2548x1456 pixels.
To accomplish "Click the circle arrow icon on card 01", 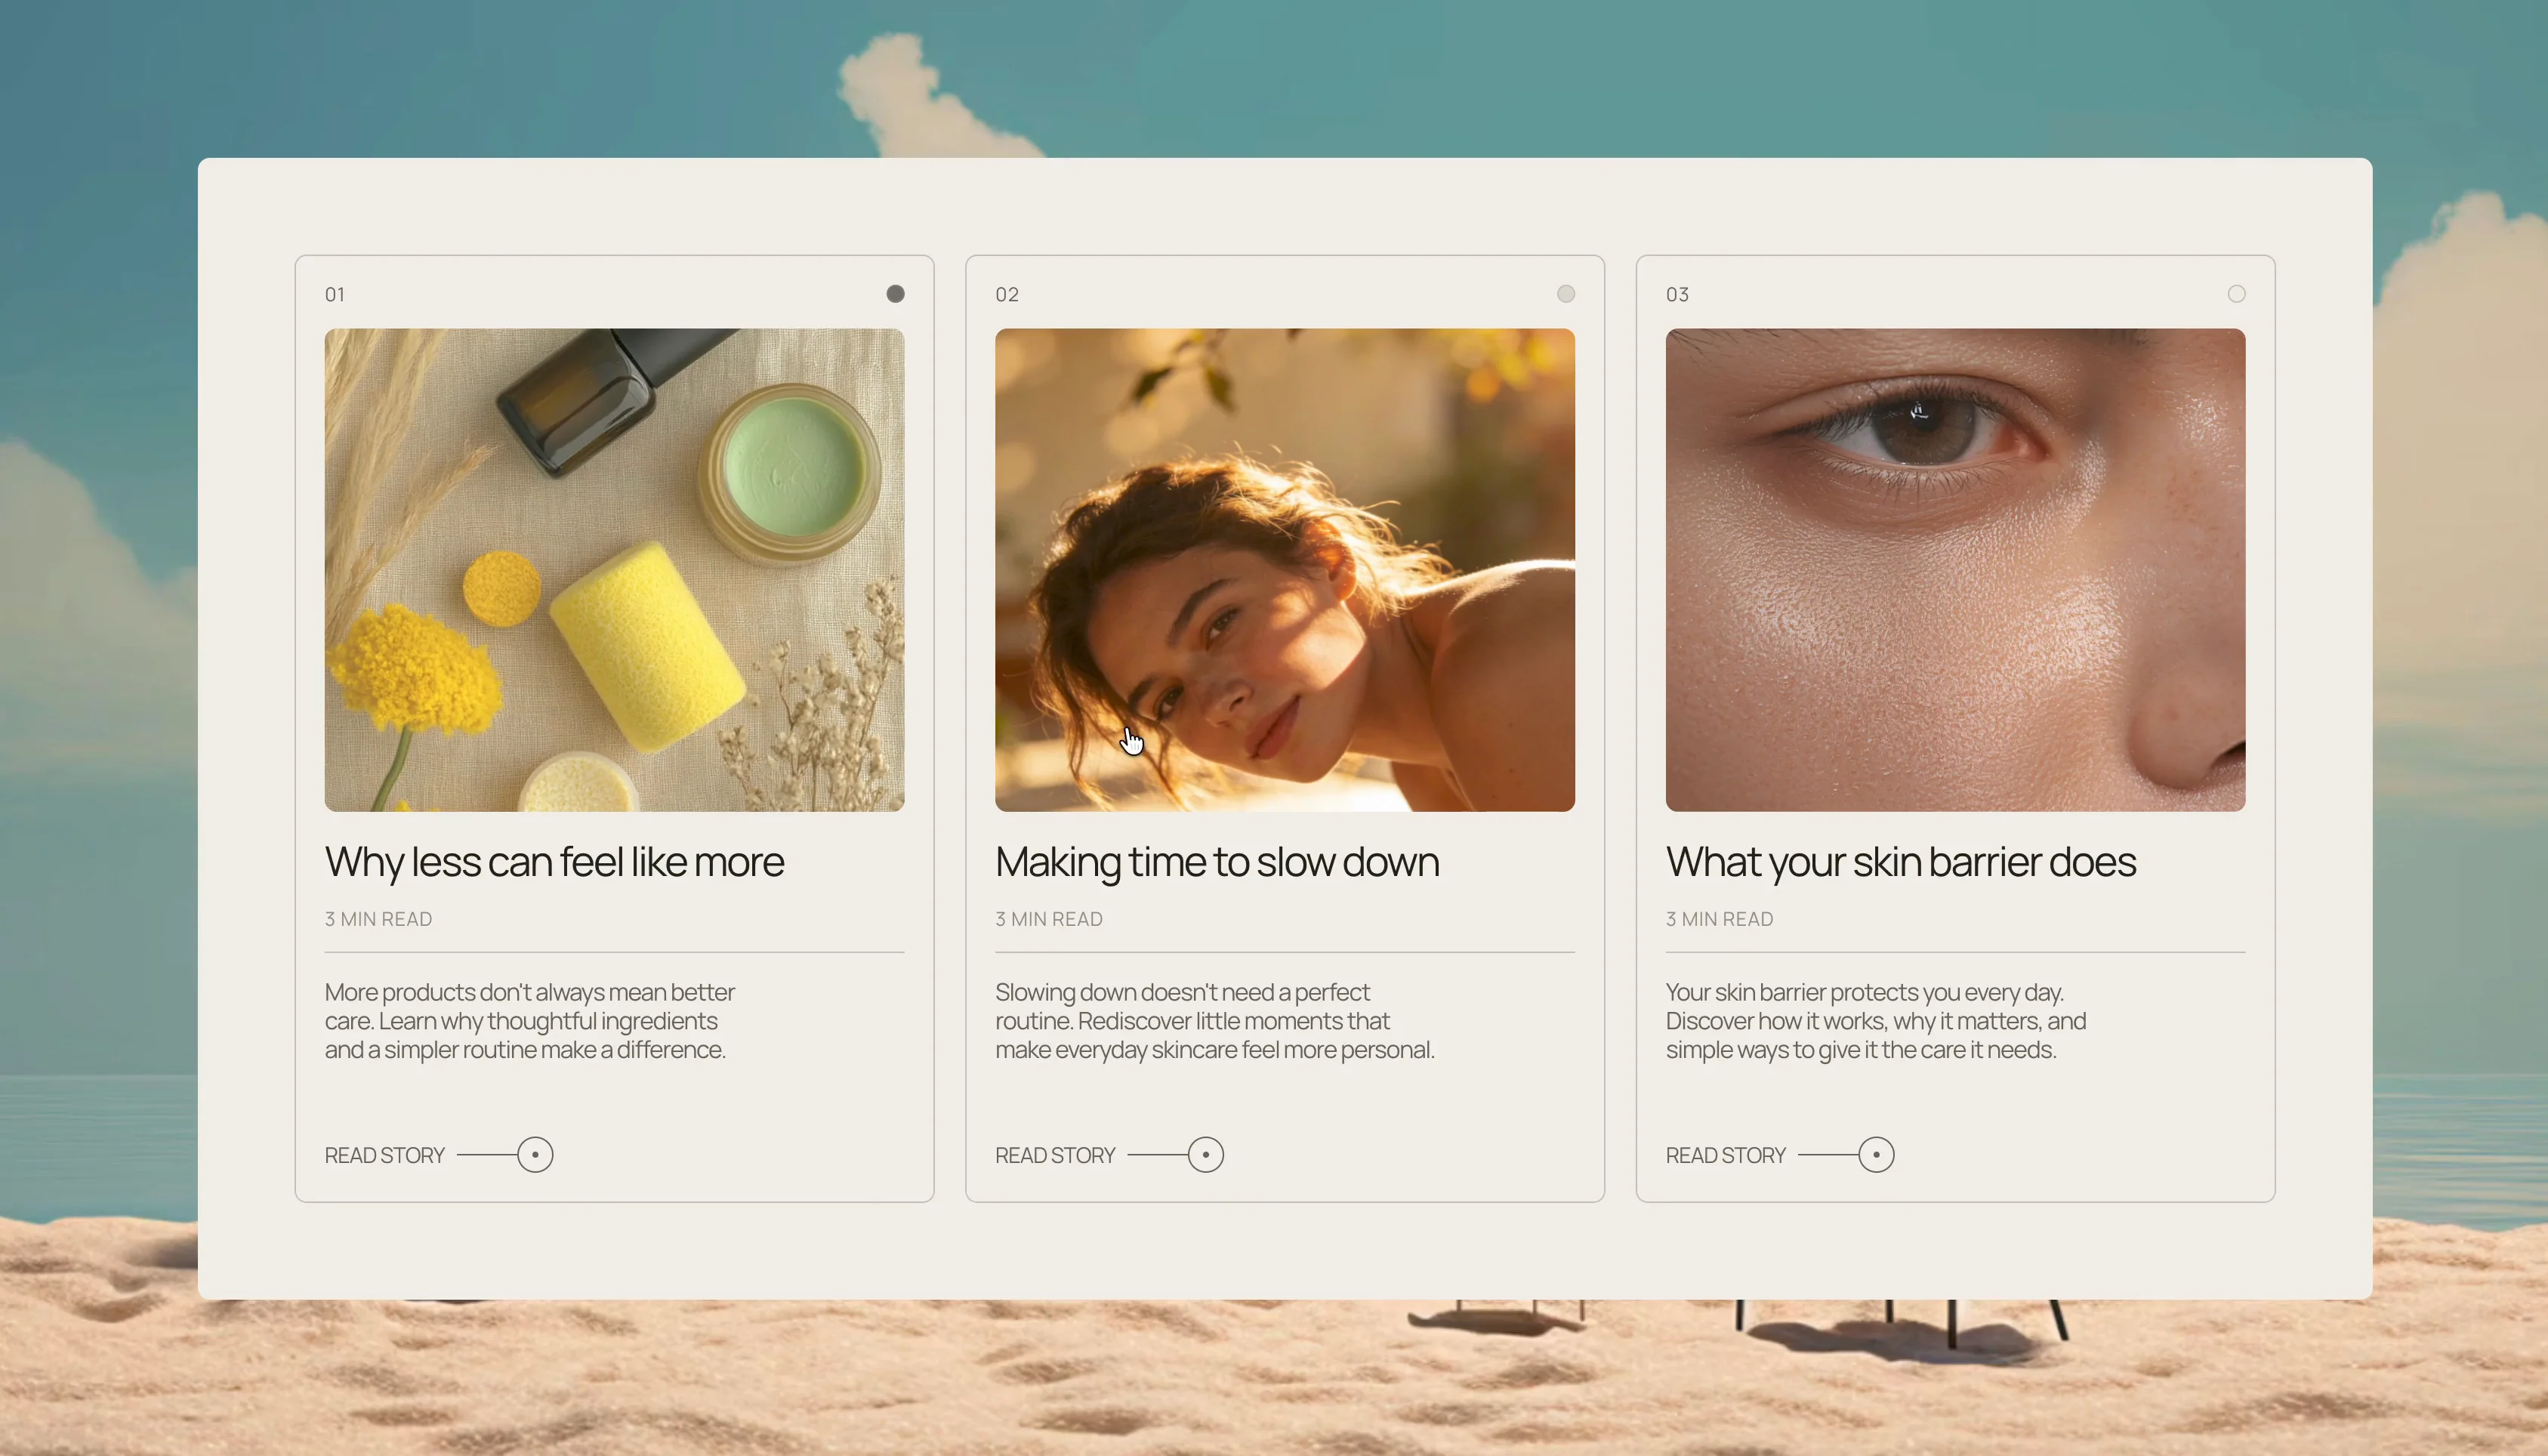I will point(535,1155).
